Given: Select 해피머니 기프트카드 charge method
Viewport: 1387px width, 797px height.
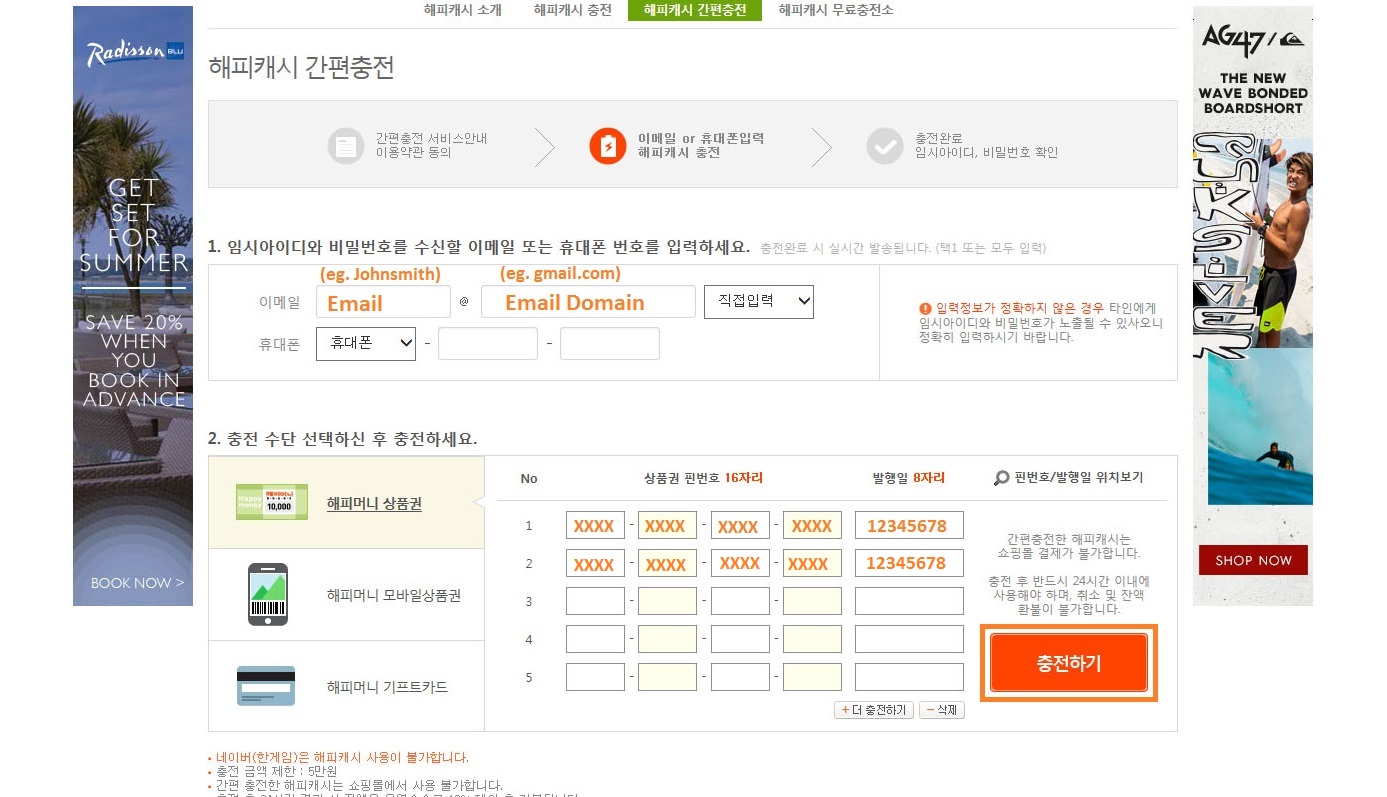Looking at the screenshot, I should [x=346, y=687].
